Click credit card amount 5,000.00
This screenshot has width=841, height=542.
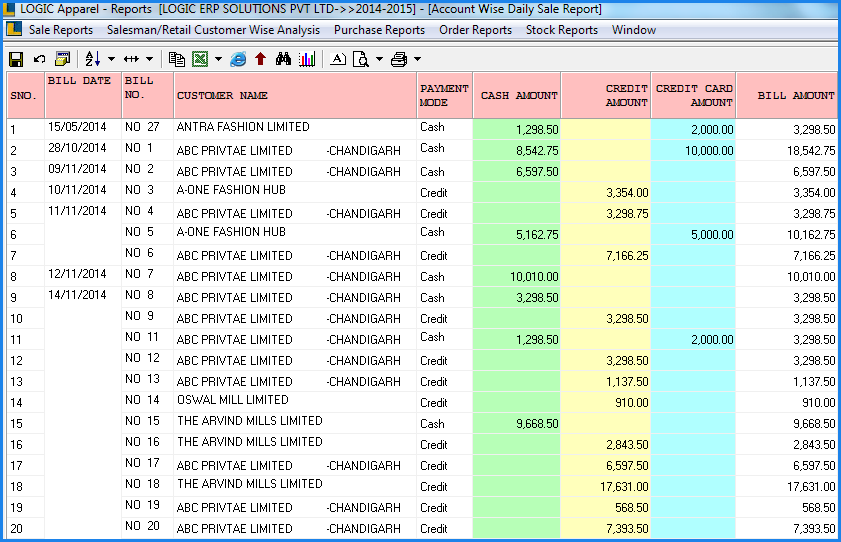[x=712, y=234]
